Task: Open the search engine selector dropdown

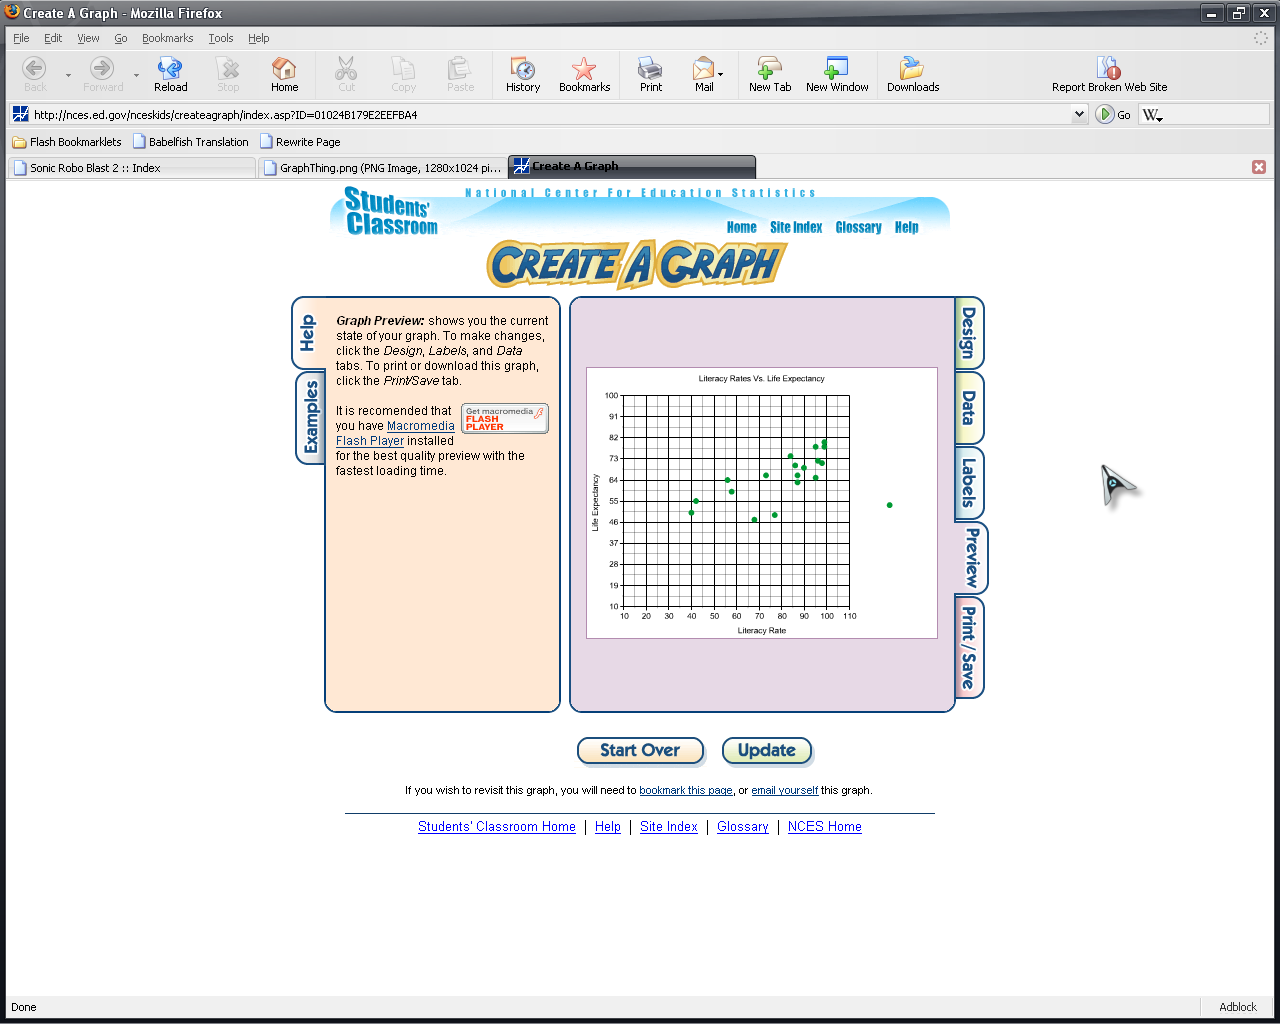Action: click(x=1153, y=115)
